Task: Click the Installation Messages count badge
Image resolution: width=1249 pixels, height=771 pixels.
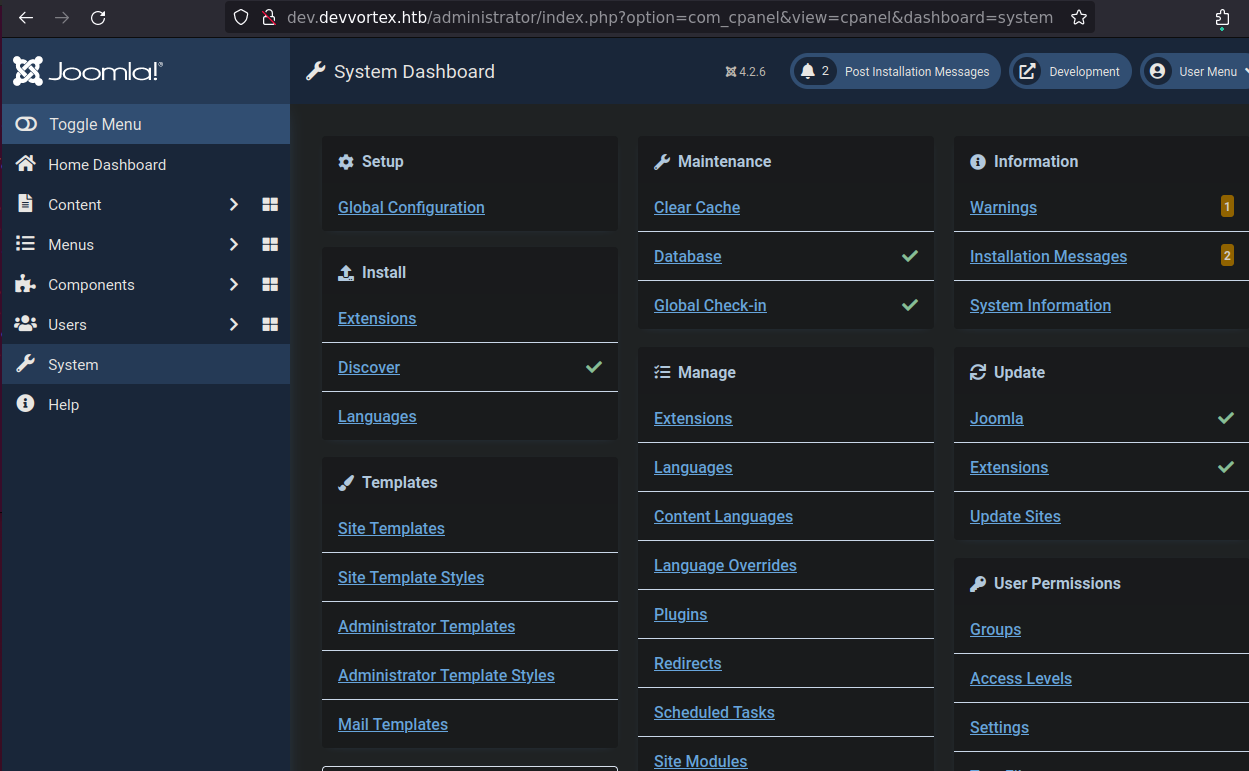Action: [x=1227, y=256]
